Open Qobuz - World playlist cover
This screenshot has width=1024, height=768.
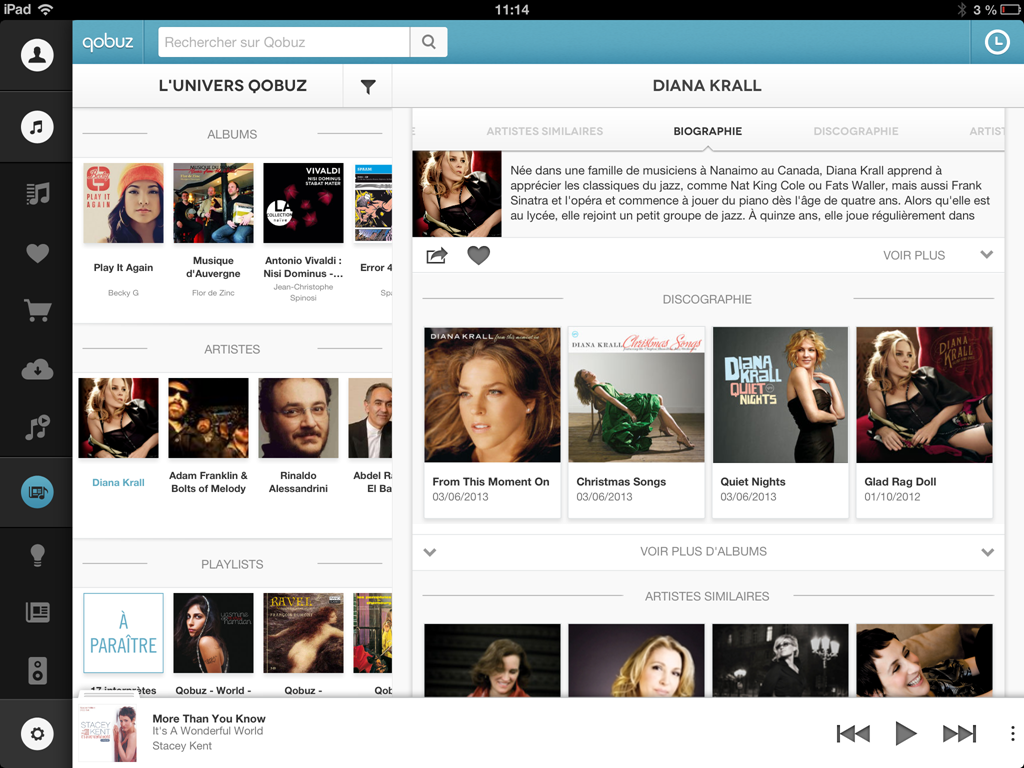pyautogui.click(x=213, y=633)
